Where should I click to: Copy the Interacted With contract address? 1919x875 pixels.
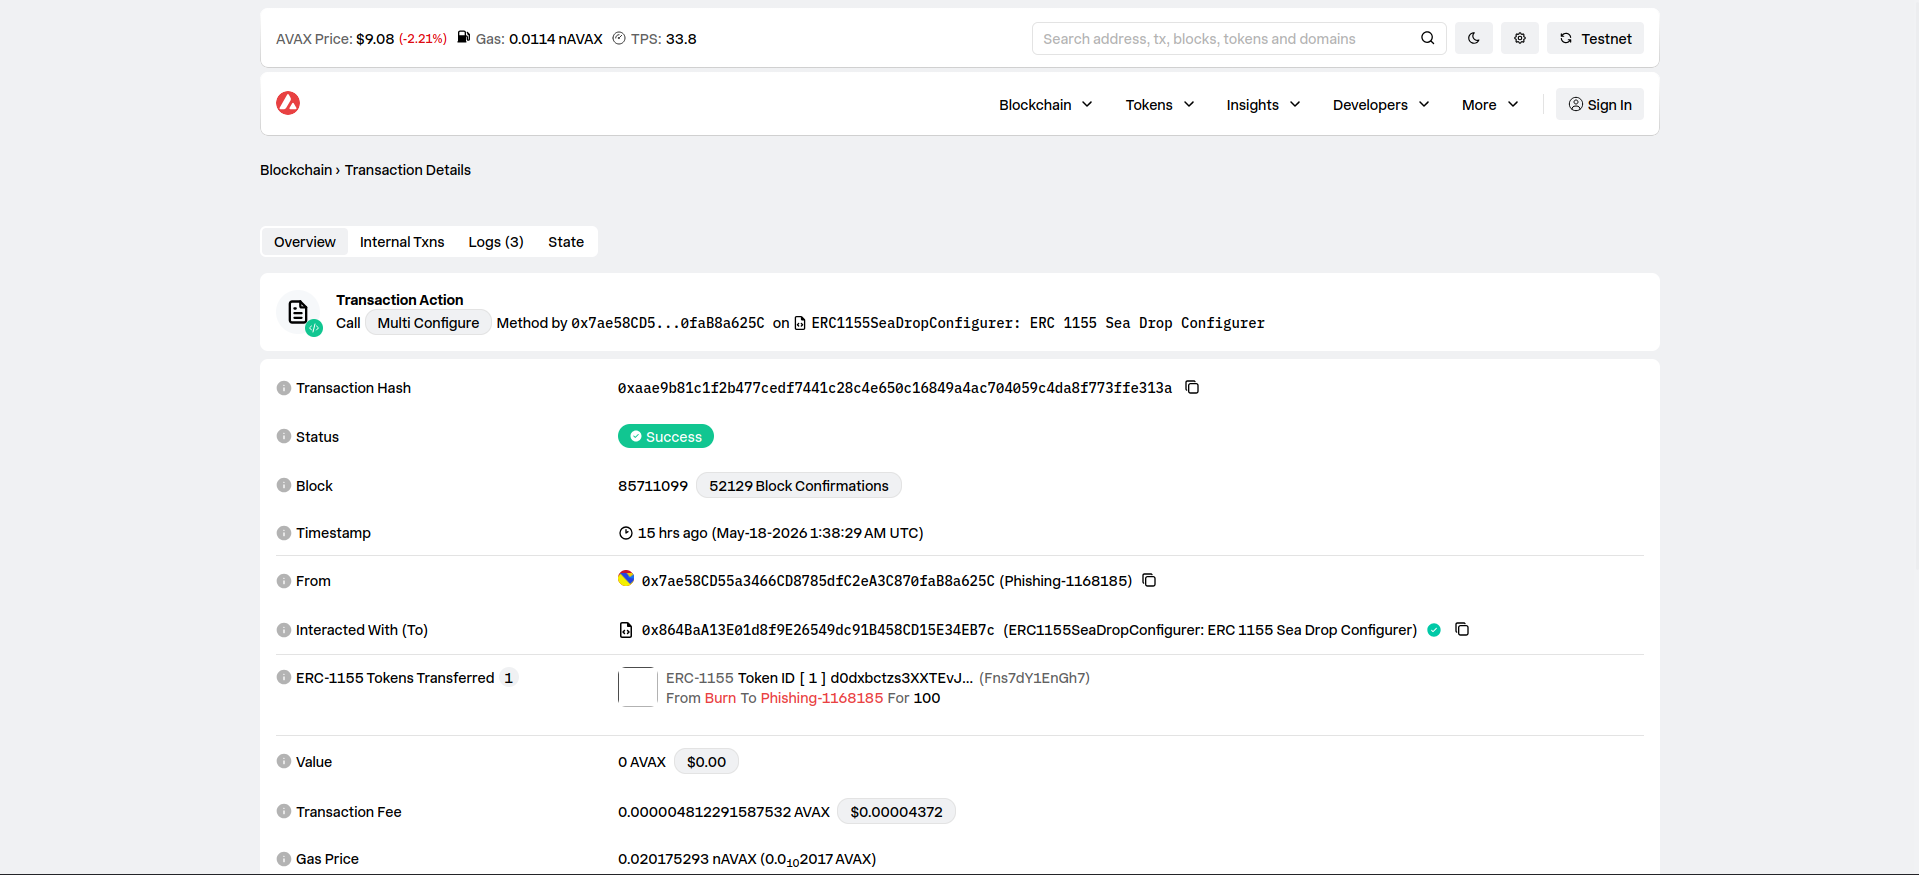click(x=1462, y=629)
